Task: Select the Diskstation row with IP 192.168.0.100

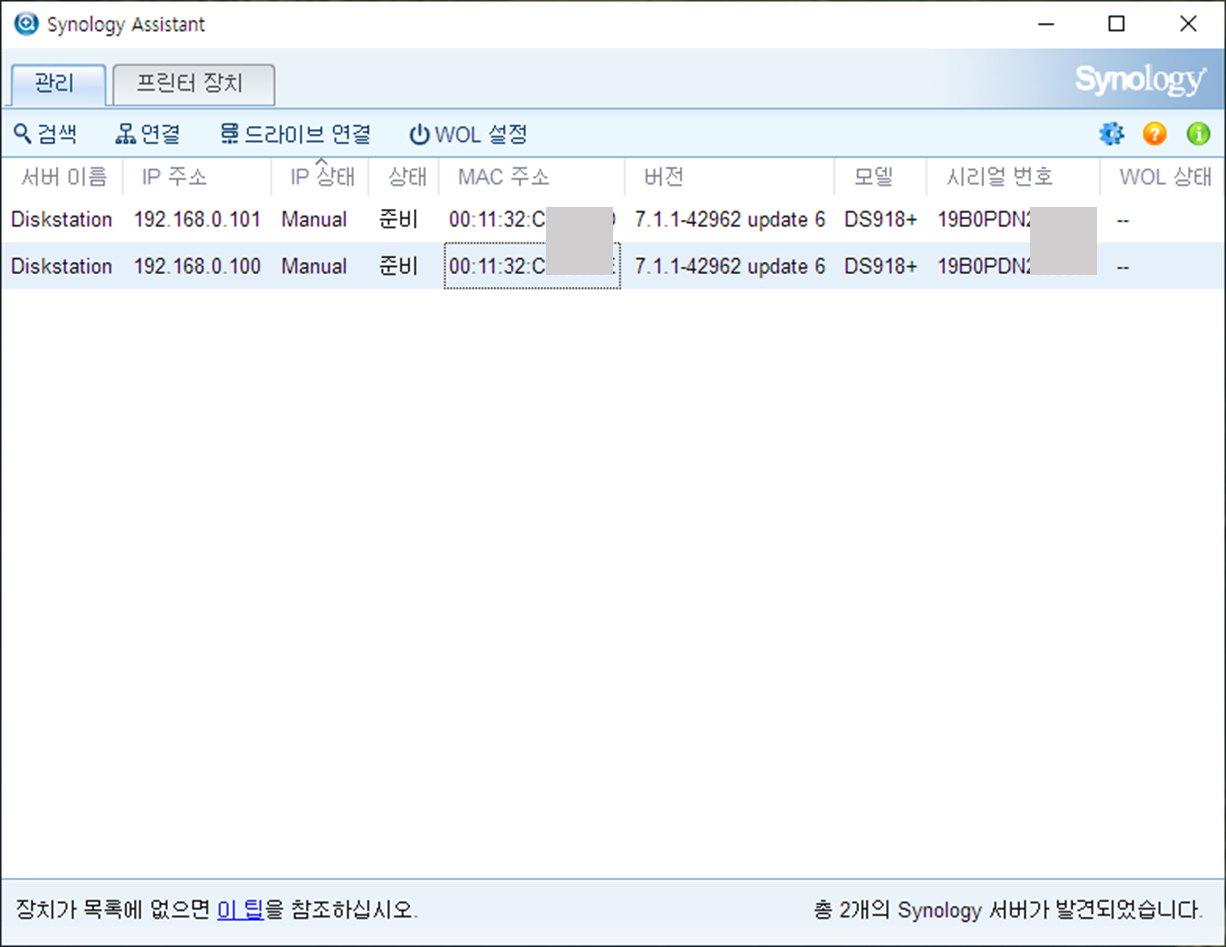Action: (612, 266)
